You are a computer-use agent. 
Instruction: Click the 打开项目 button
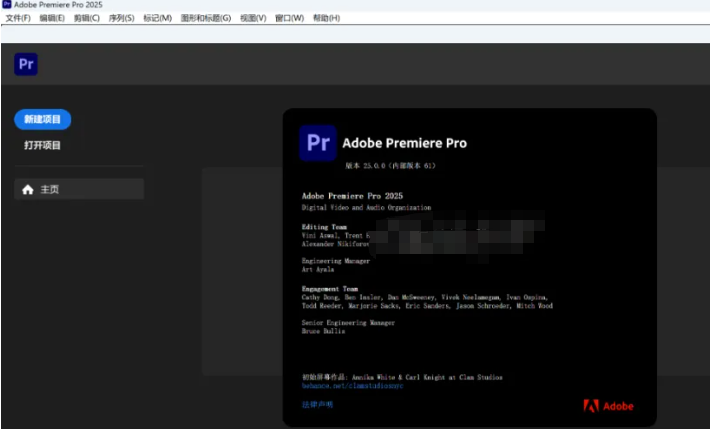(42, 145)
